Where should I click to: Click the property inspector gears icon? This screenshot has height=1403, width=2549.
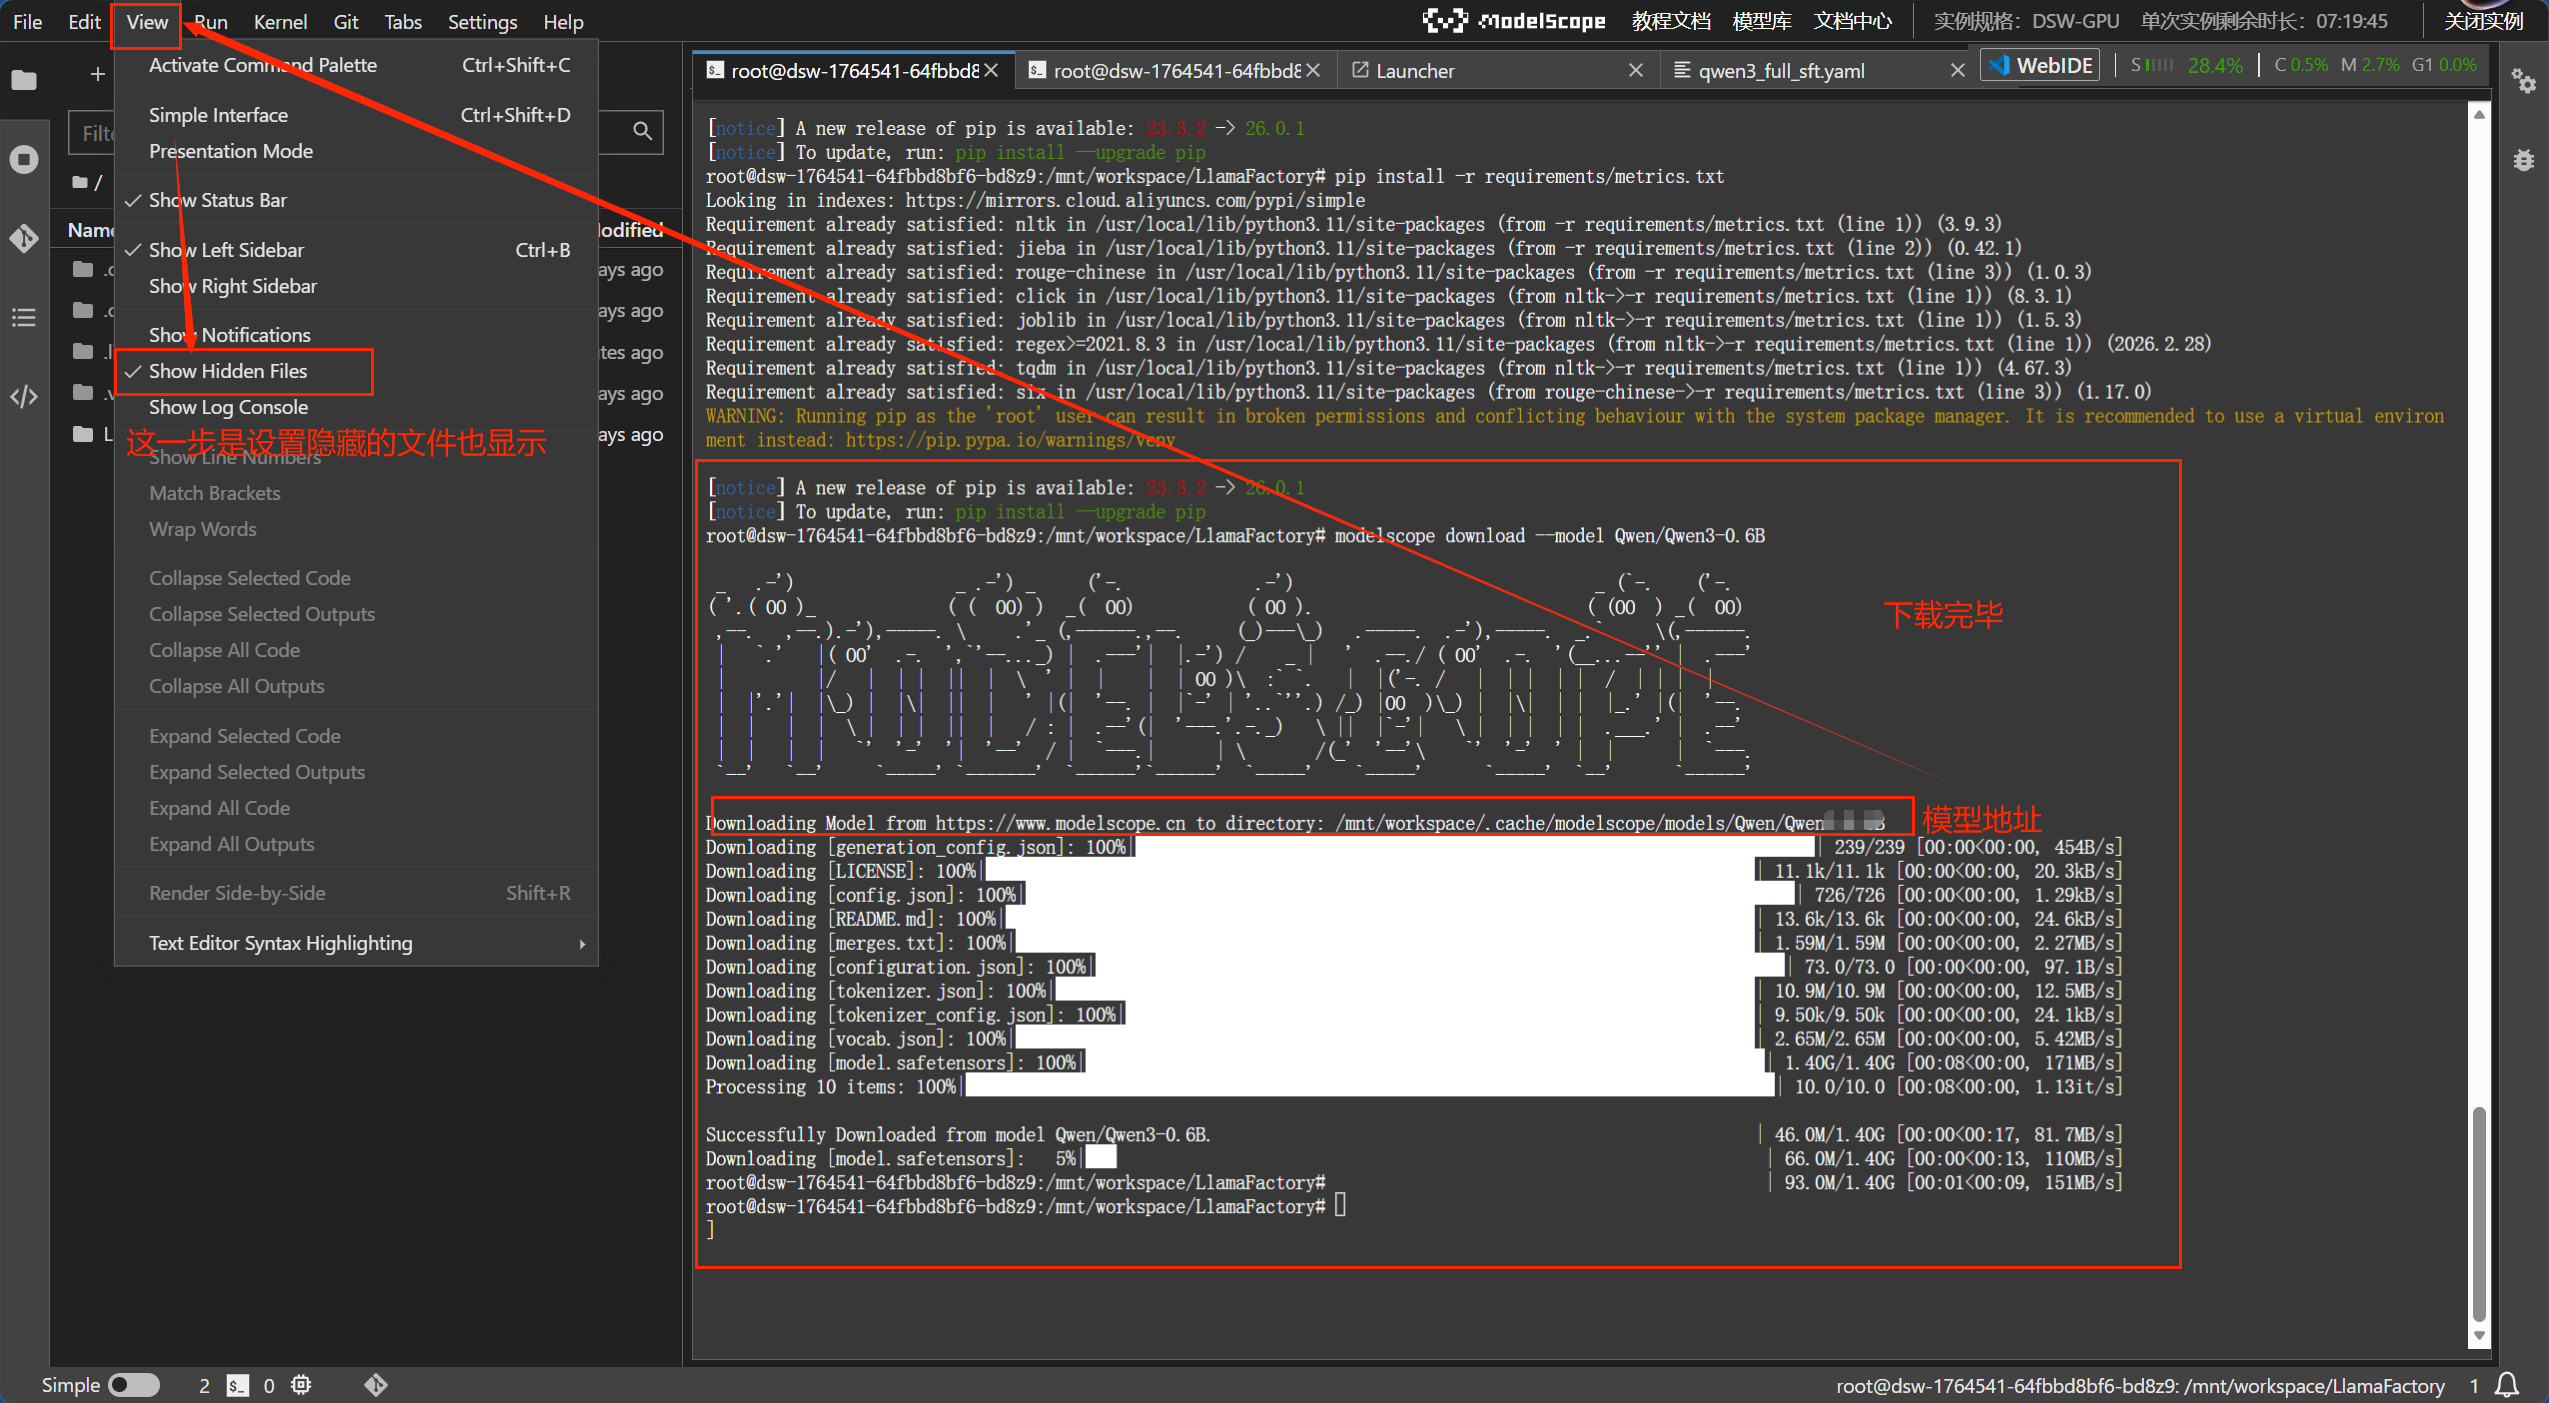(x=2524, y=82)
